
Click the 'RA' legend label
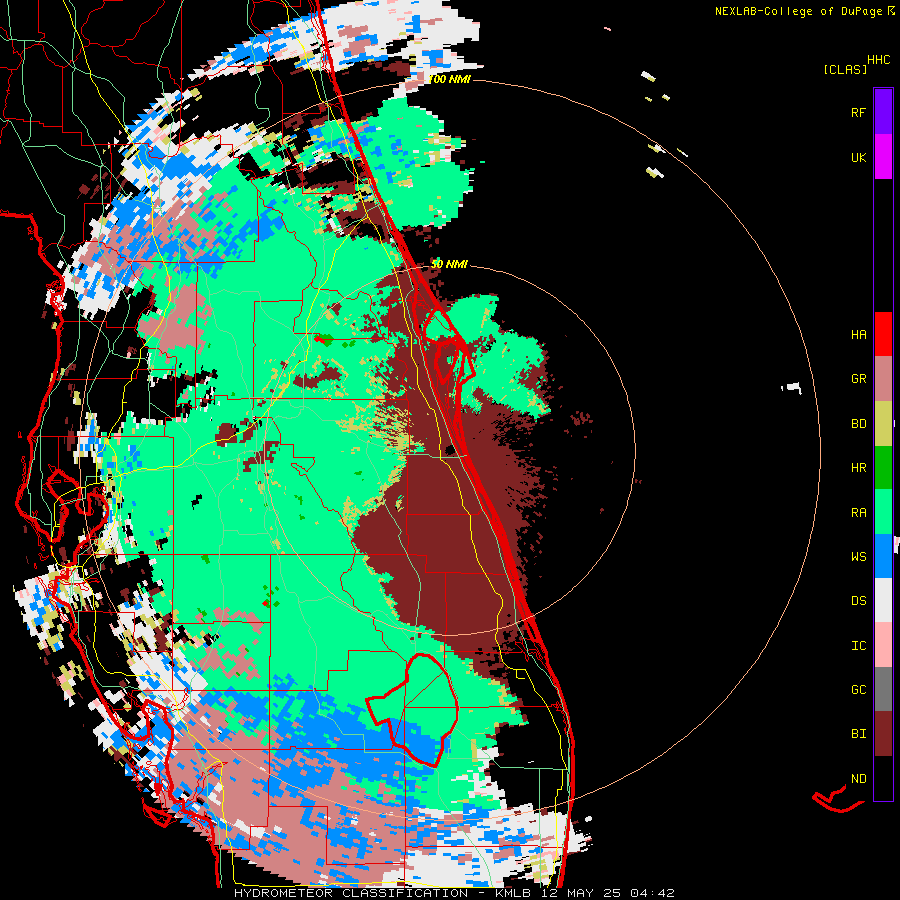click(858, 513)
